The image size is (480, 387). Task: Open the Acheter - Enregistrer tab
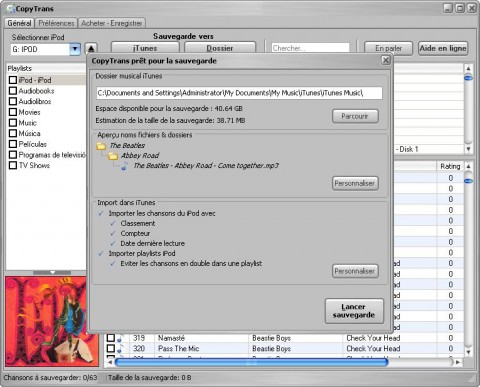coord(112,23)
